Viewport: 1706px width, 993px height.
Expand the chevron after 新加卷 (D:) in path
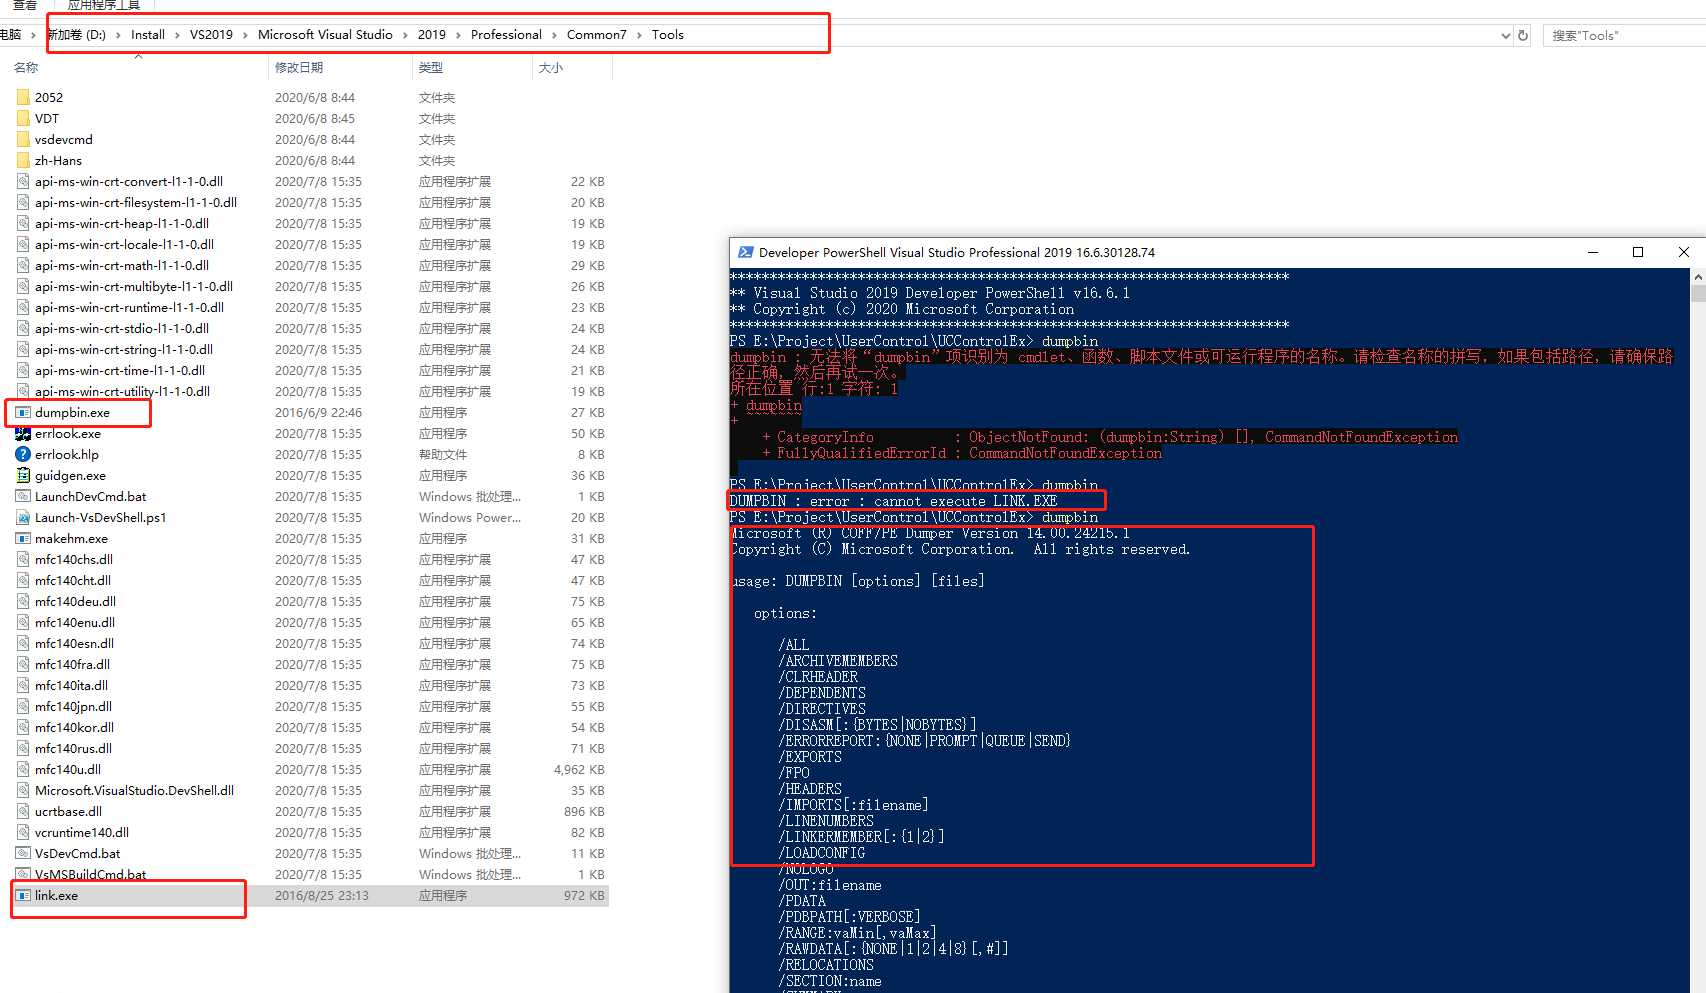119,35
